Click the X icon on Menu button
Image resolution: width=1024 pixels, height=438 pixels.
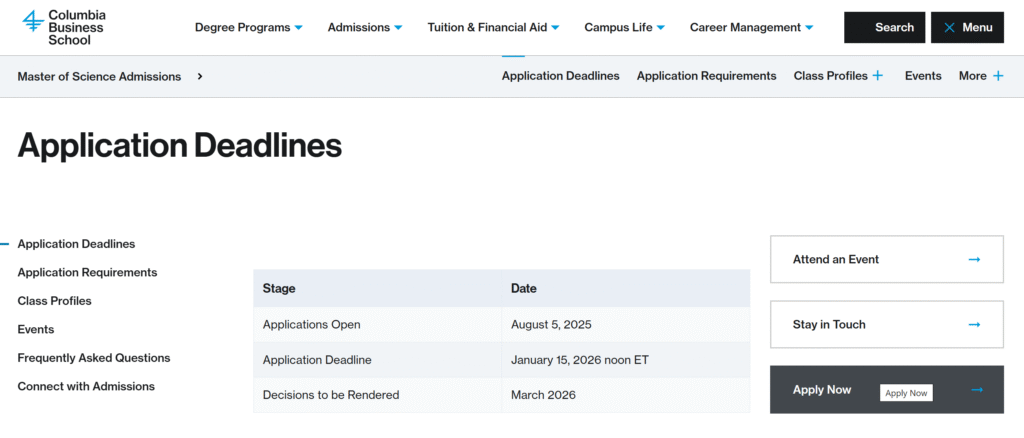(x=949, y=28)
